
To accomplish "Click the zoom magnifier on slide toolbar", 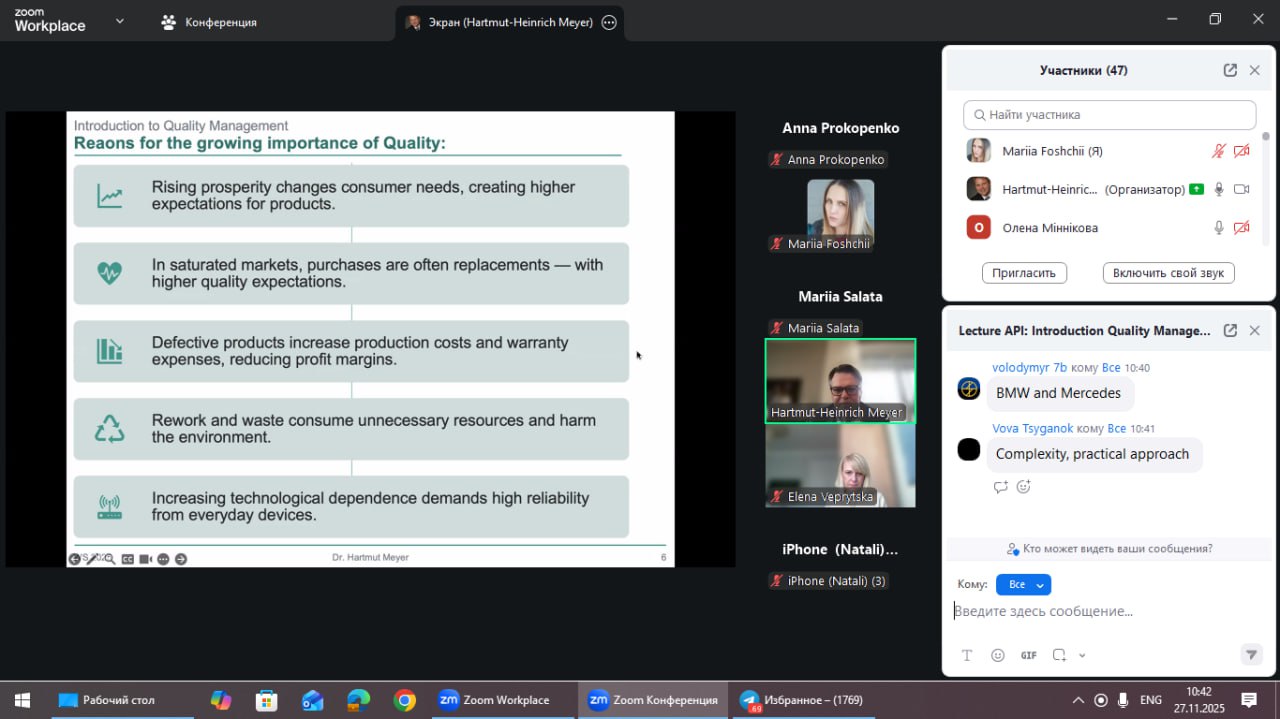I will click(x=109, y=559).
